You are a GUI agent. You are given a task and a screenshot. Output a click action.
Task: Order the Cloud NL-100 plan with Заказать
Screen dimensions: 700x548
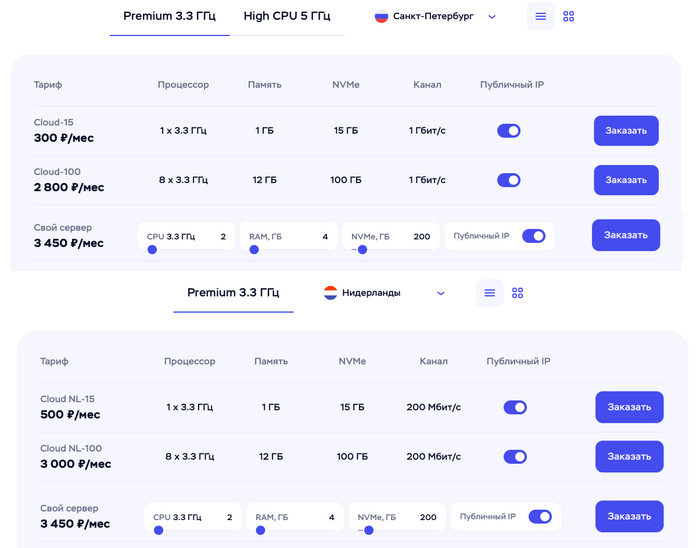click(x=629, y=457)
